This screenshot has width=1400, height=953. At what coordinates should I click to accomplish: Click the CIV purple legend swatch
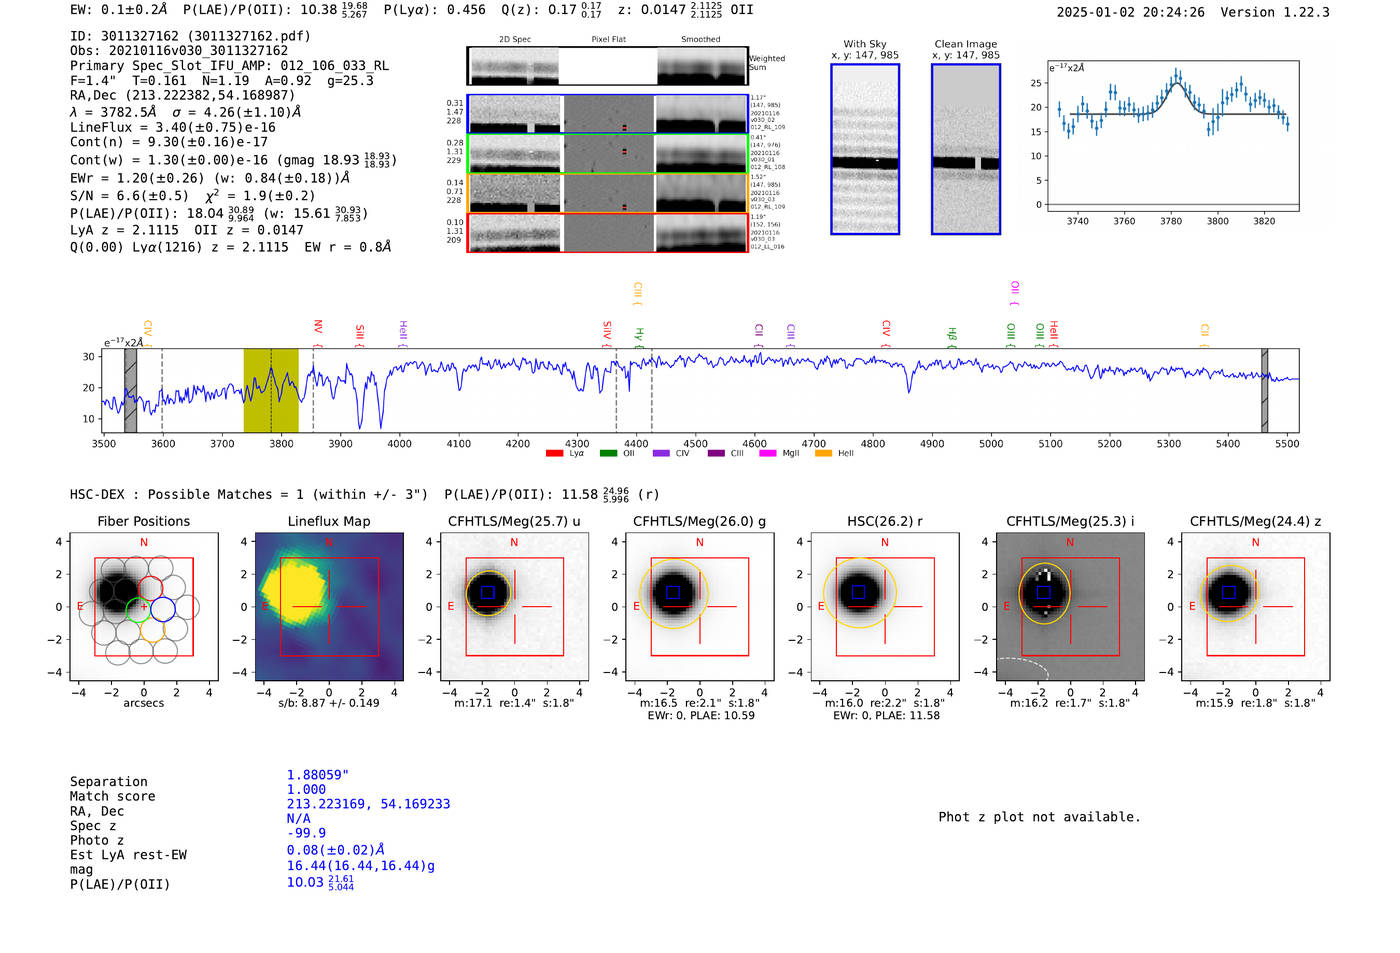(x=661, y=454)
